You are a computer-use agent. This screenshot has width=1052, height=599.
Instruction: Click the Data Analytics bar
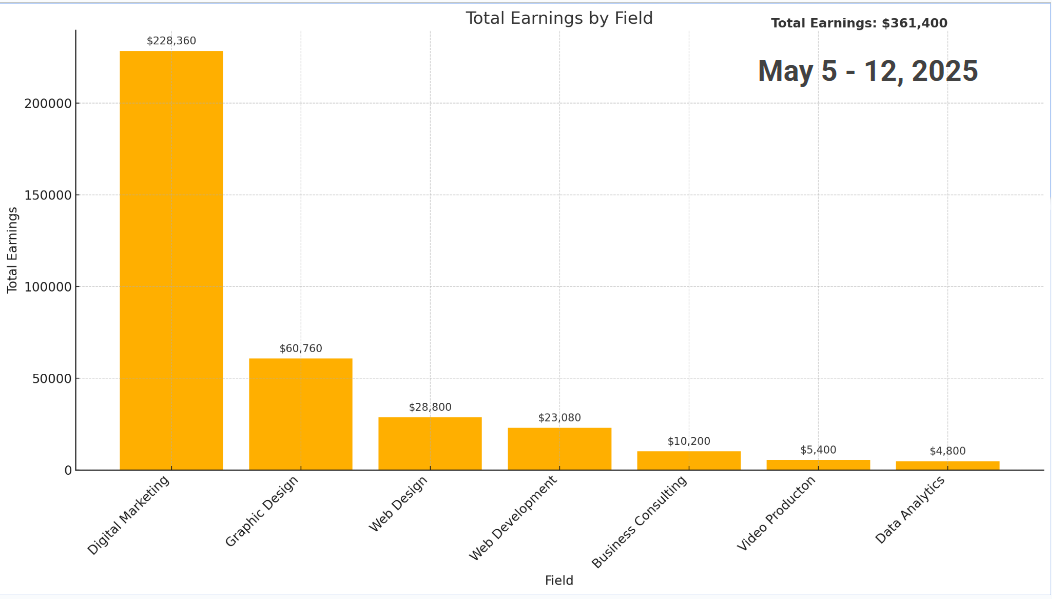[948, 466]
